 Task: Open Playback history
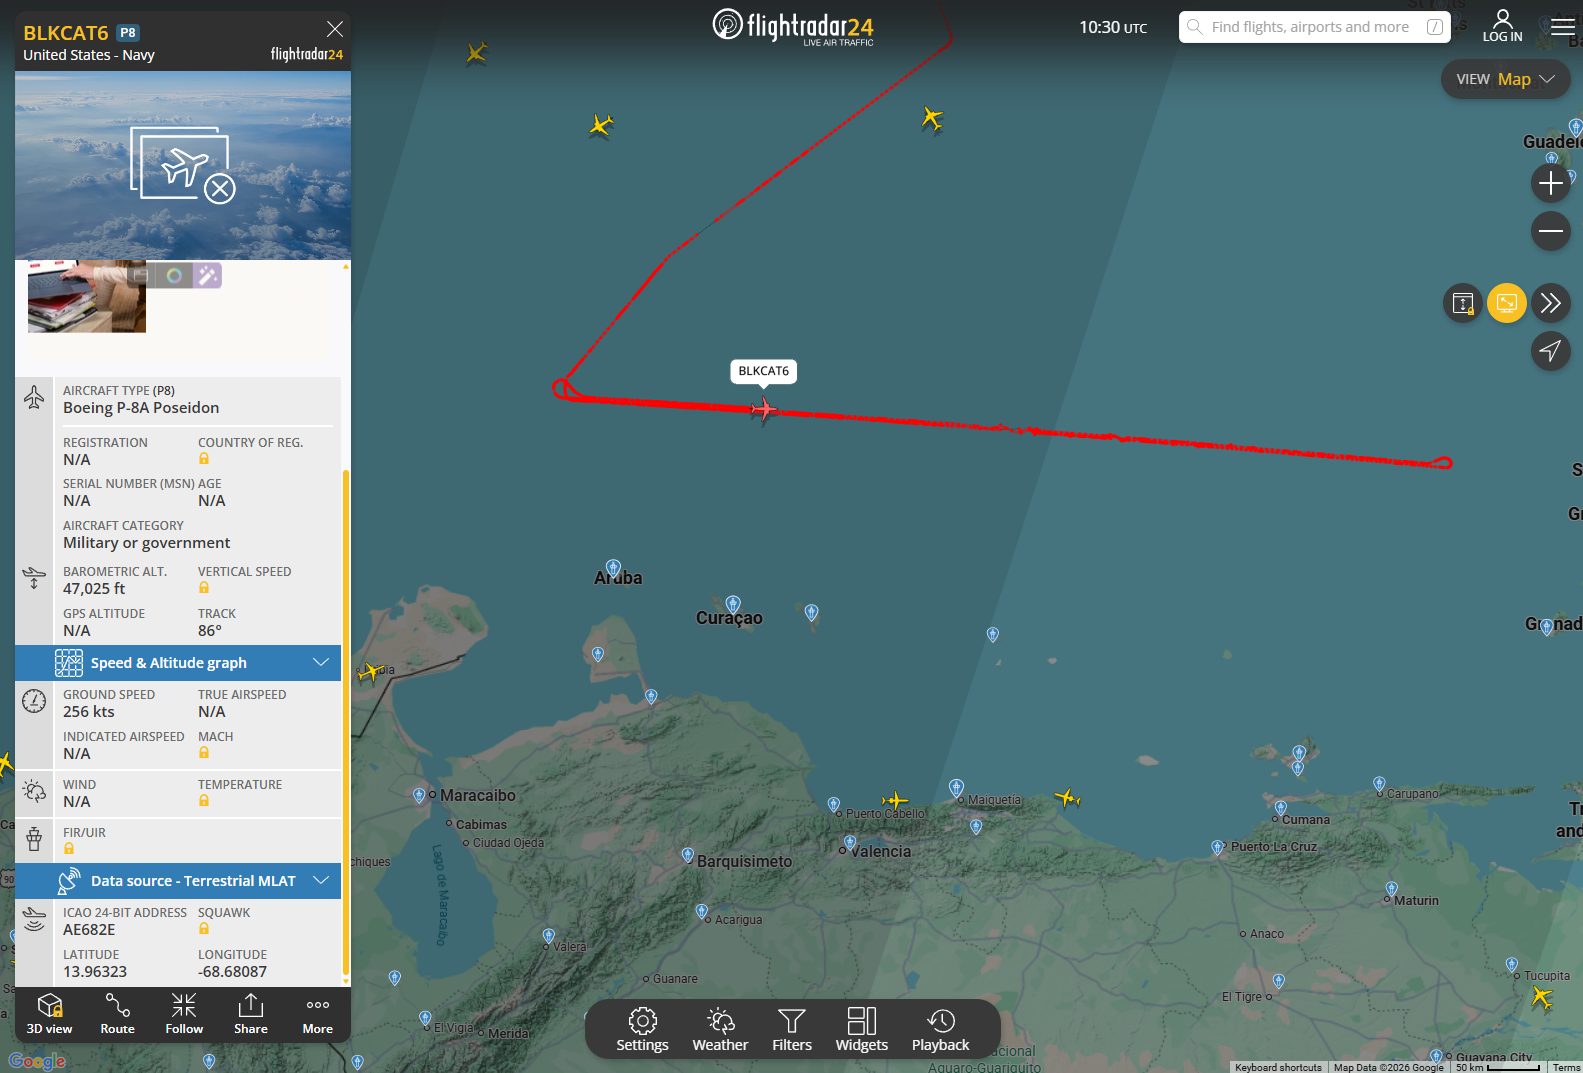point(940,1029)
